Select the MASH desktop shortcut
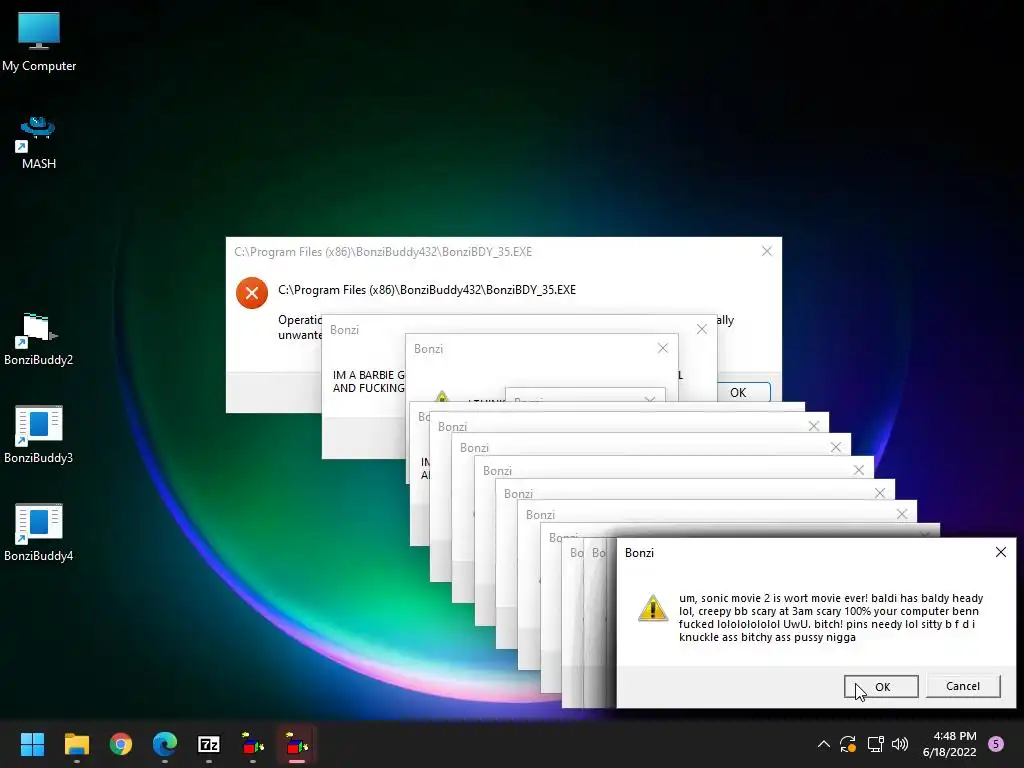This screenshot has height=768, width=1024. click(x=39, y=143)
